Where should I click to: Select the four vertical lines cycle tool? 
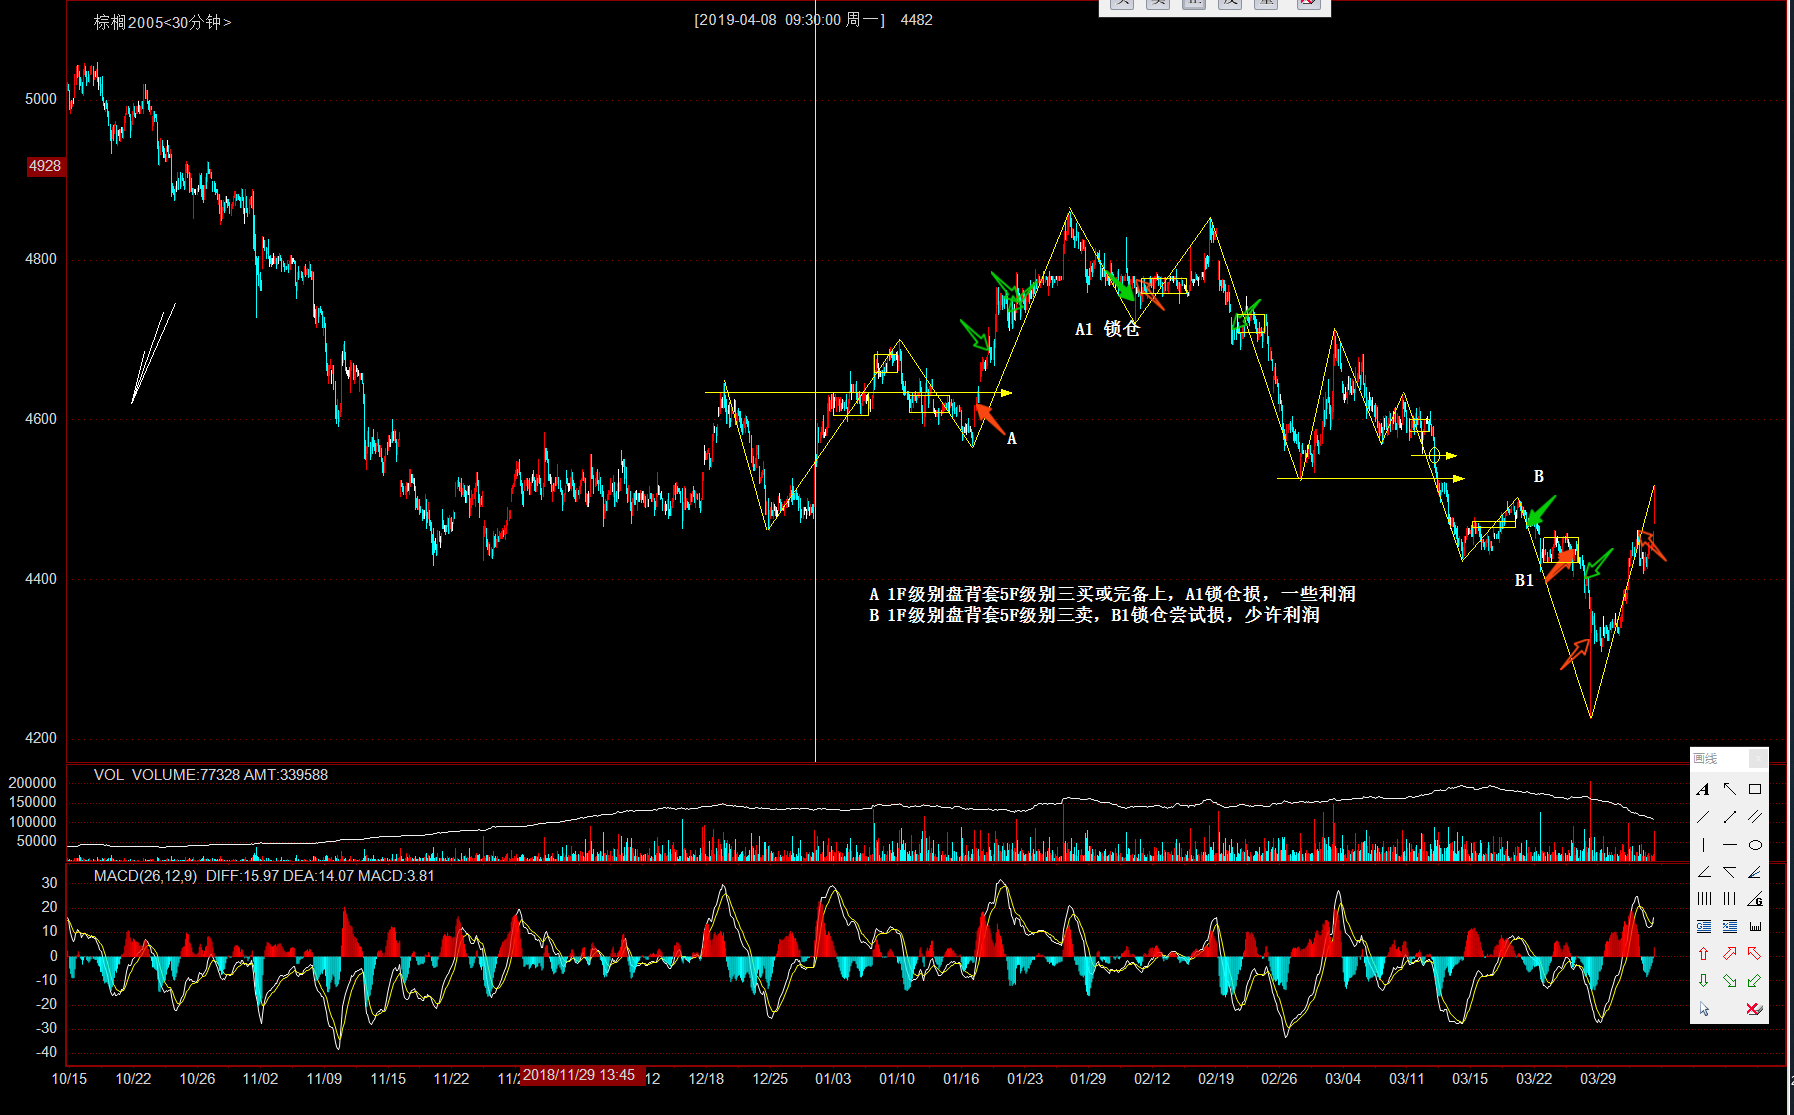coord(1703,899)
